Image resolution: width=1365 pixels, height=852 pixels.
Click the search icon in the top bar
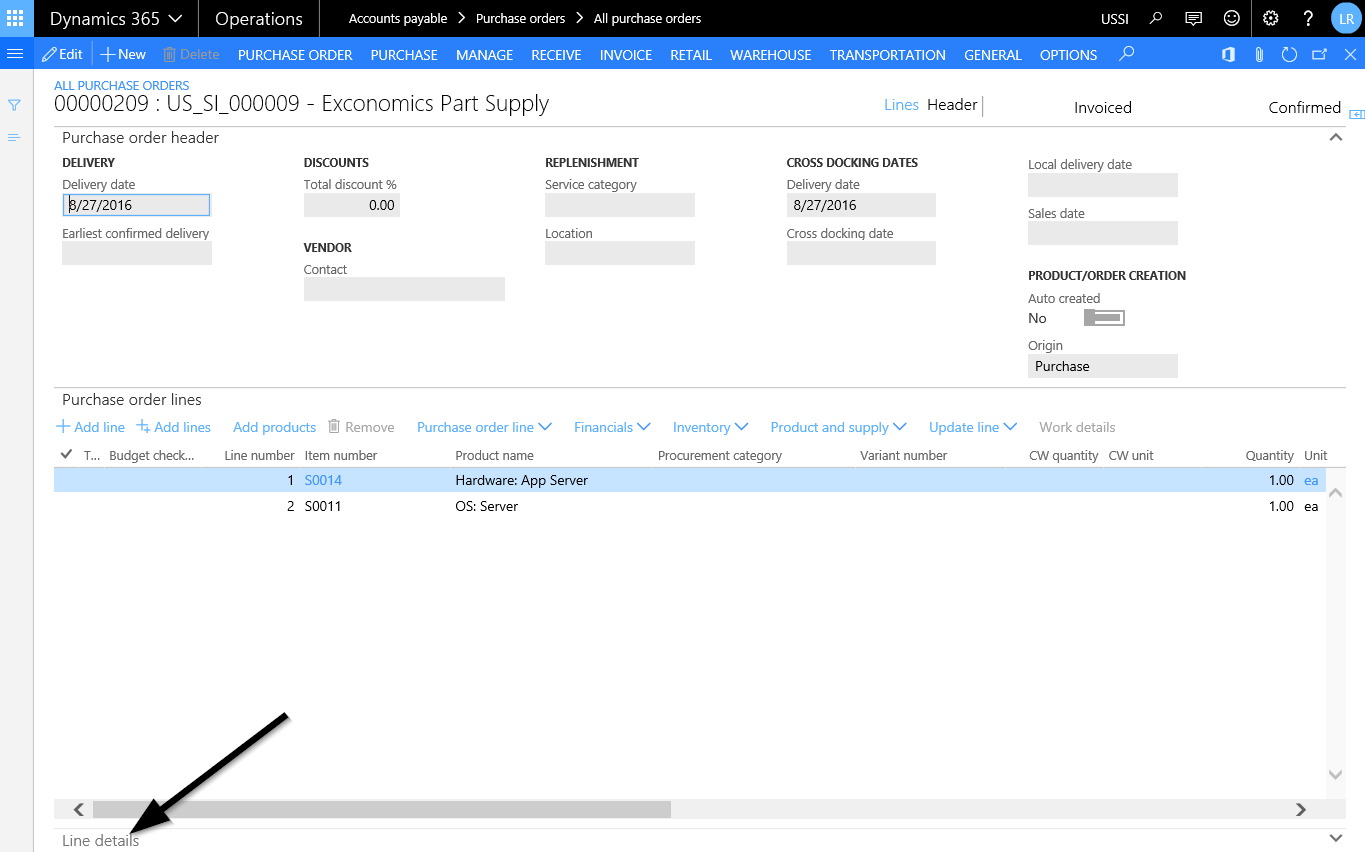click(x=1157, y=18)
